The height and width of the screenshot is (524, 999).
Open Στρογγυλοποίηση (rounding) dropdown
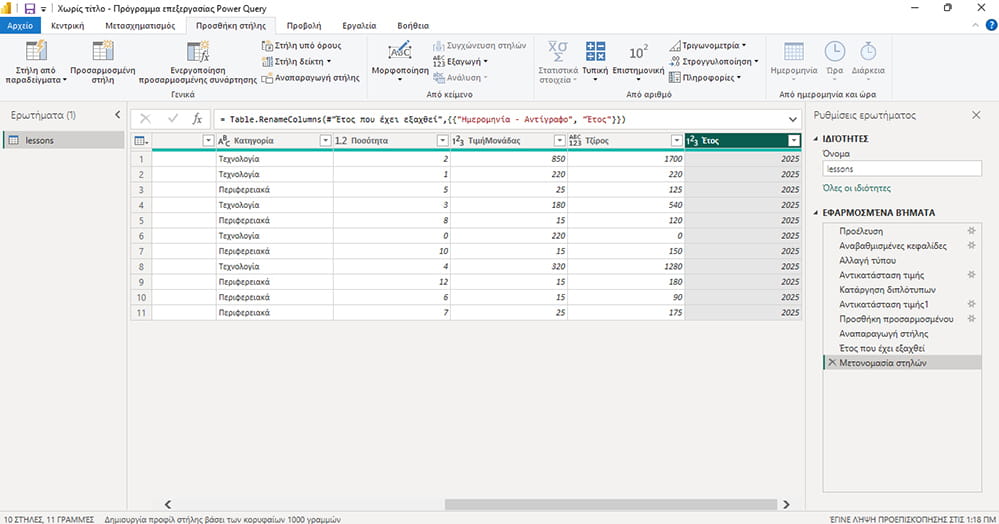(x=714, y=62)
